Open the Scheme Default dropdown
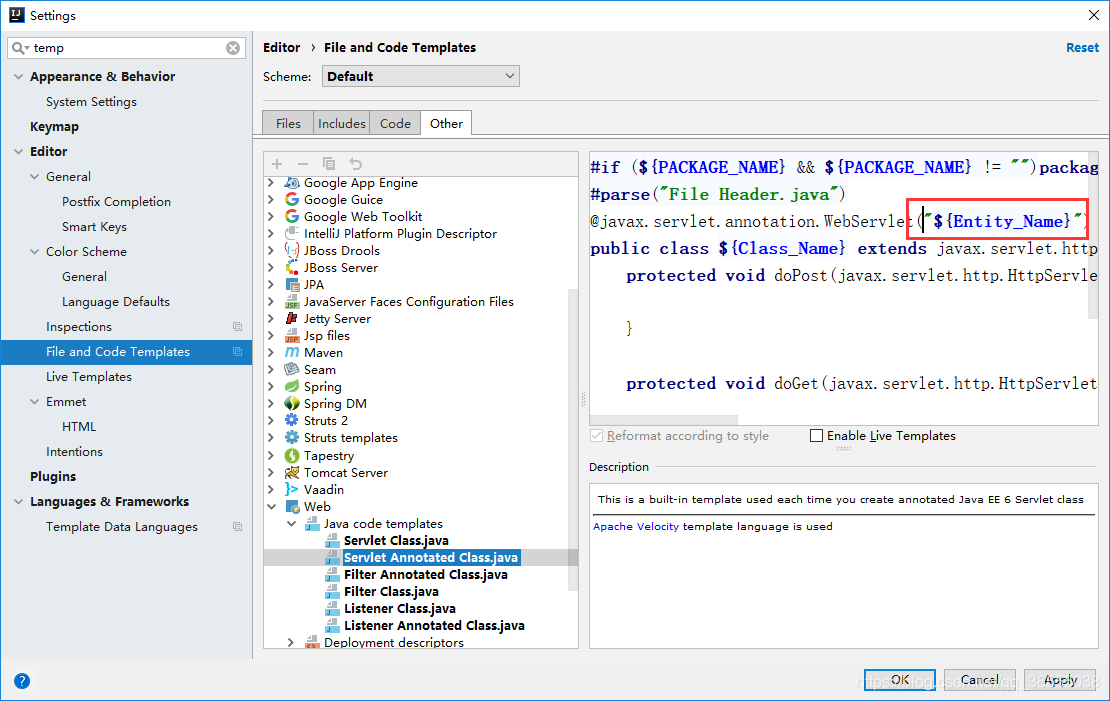1110x701 pixels. pos(420,76)
